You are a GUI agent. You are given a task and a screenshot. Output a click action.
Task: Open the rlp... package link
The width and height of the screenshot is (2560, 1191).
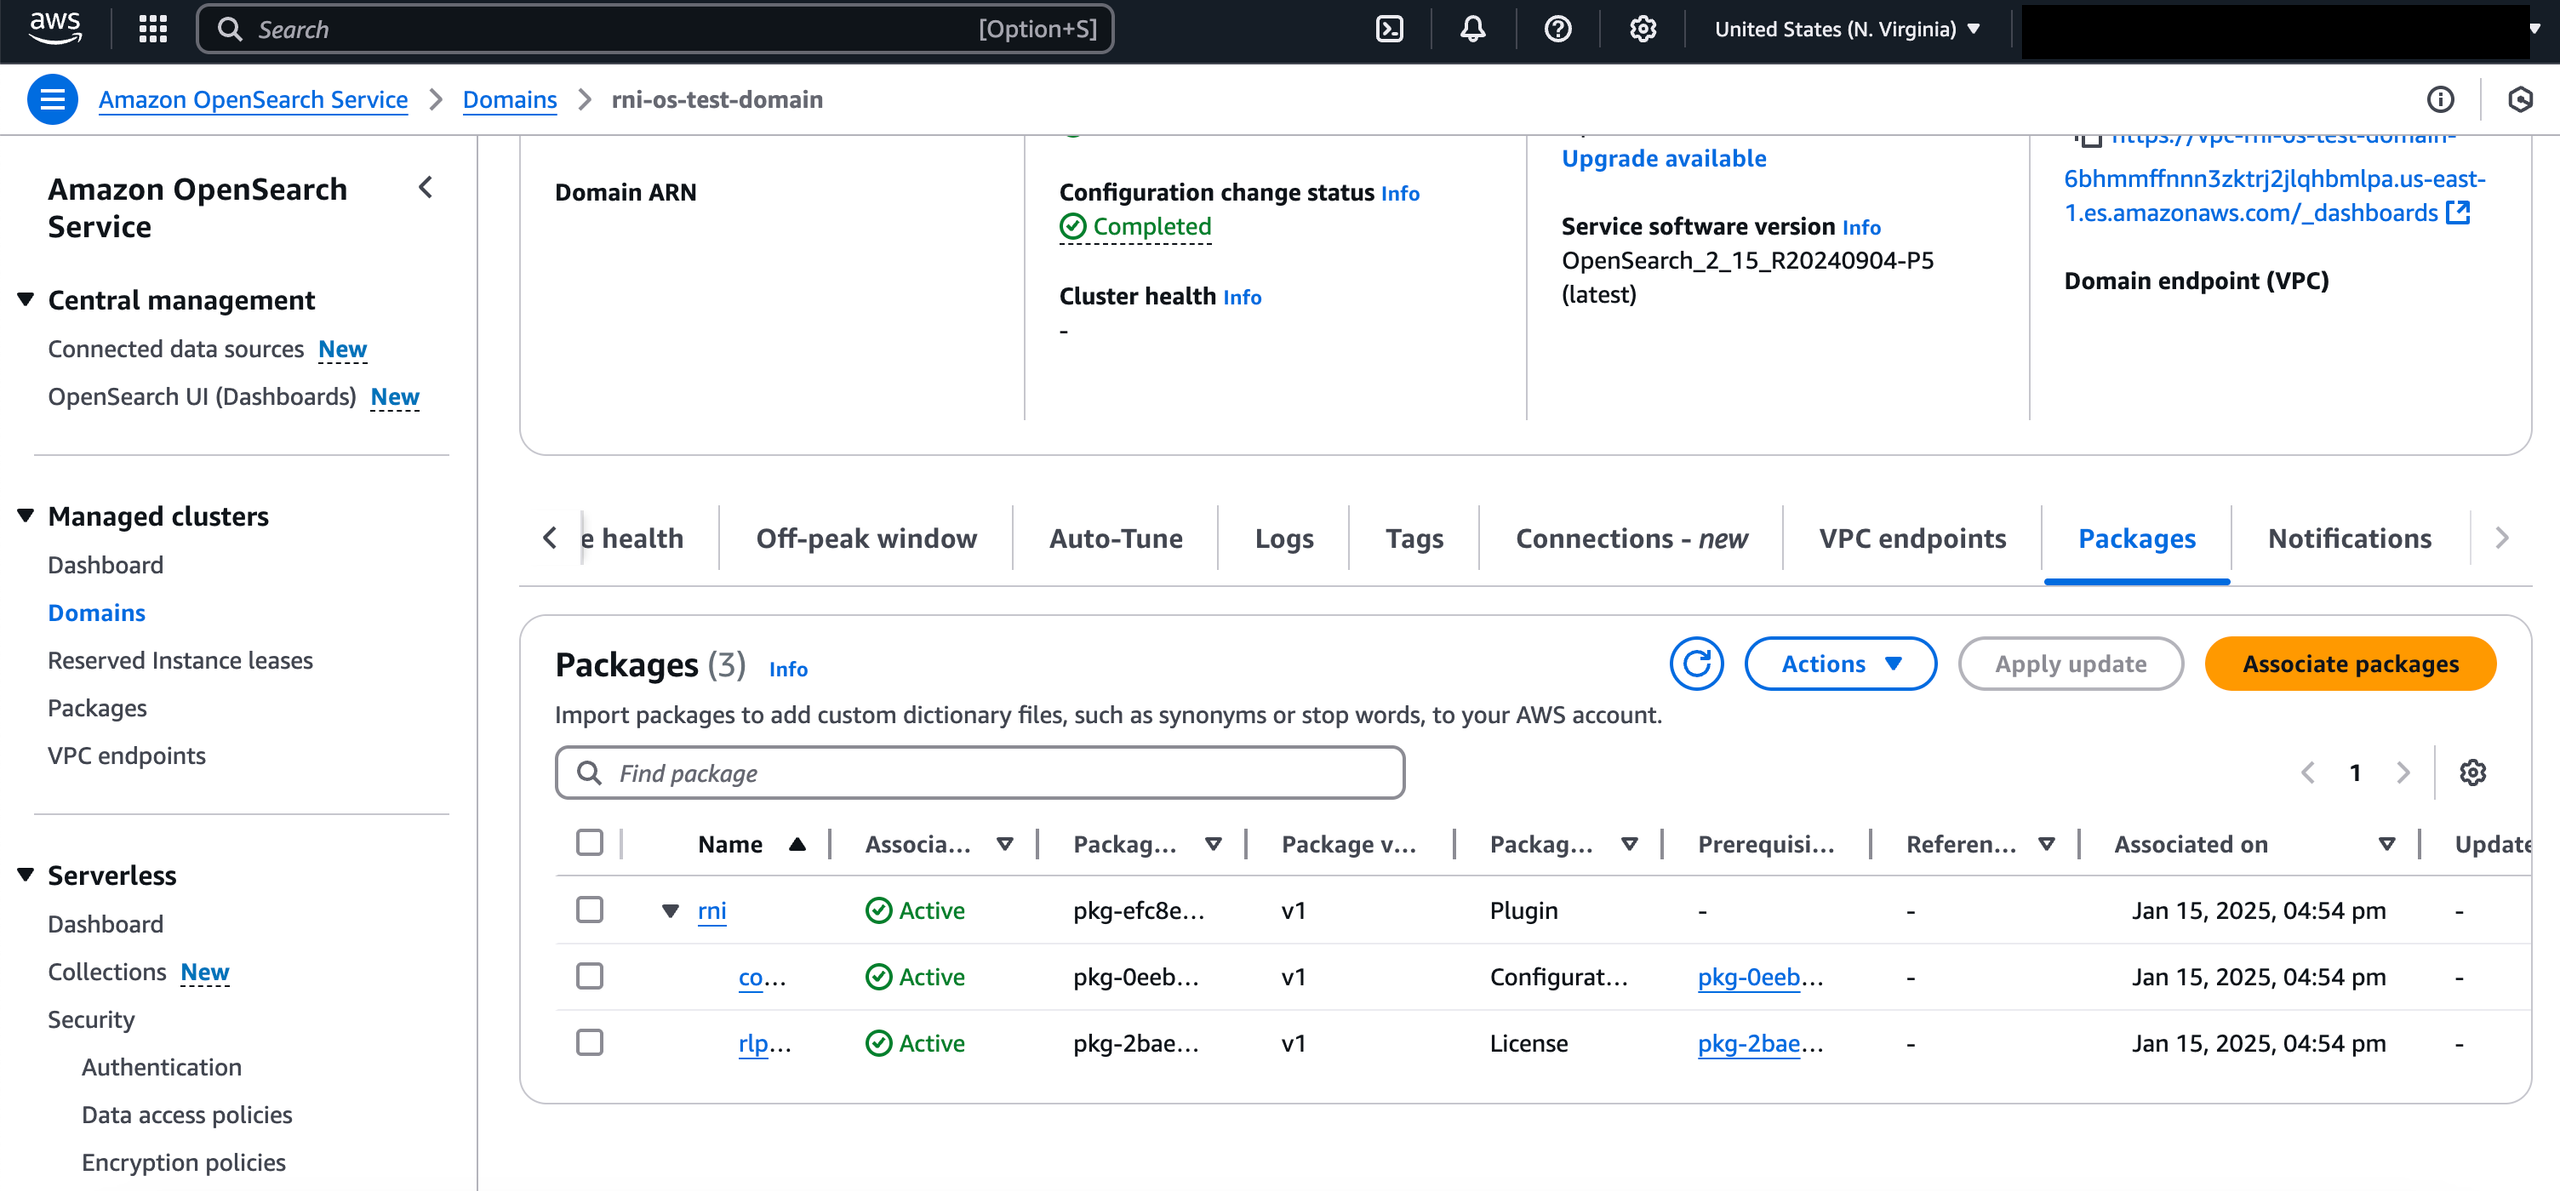click(764, 1043)
